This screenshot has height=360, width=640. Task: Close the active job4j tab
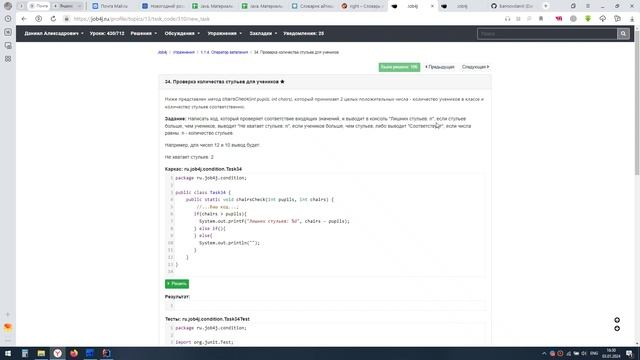pyautogui.click(x=432, y=6)
